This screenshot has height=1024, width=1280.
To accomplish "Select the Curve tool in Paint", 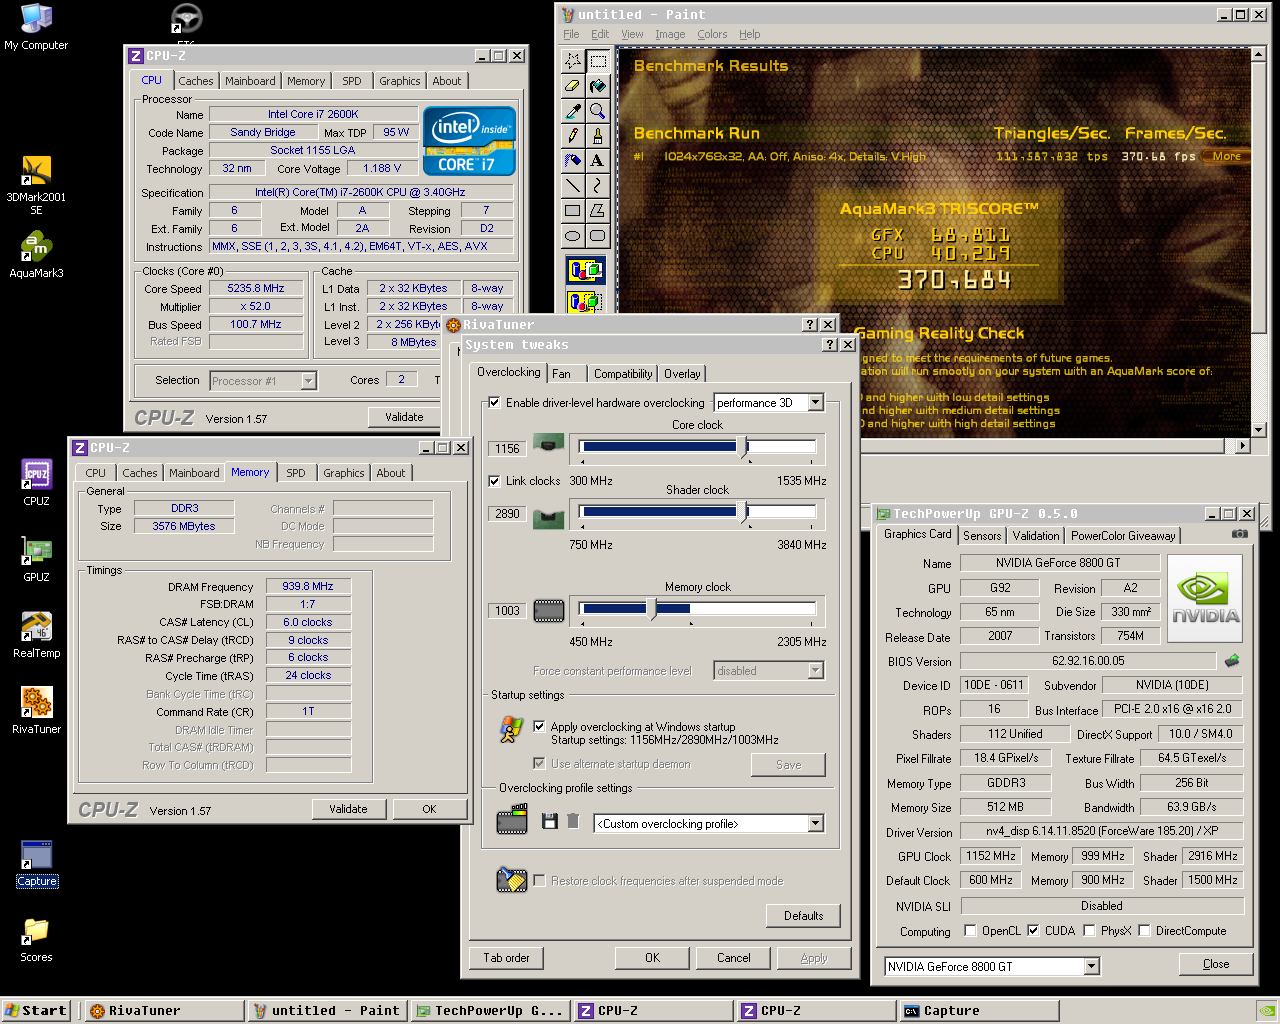I will tap(598, 185).
